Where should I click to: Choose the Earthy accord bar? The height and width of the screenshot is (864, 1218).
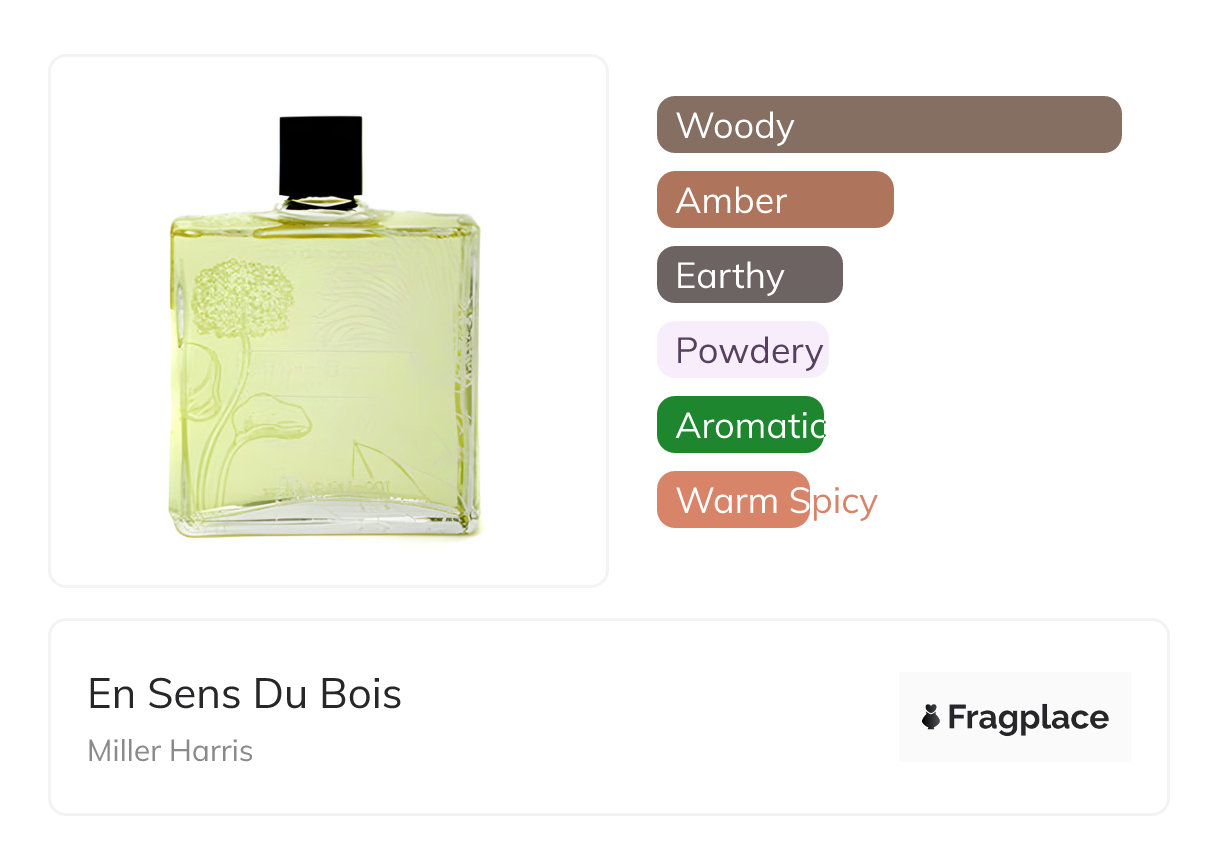[750, 275]
